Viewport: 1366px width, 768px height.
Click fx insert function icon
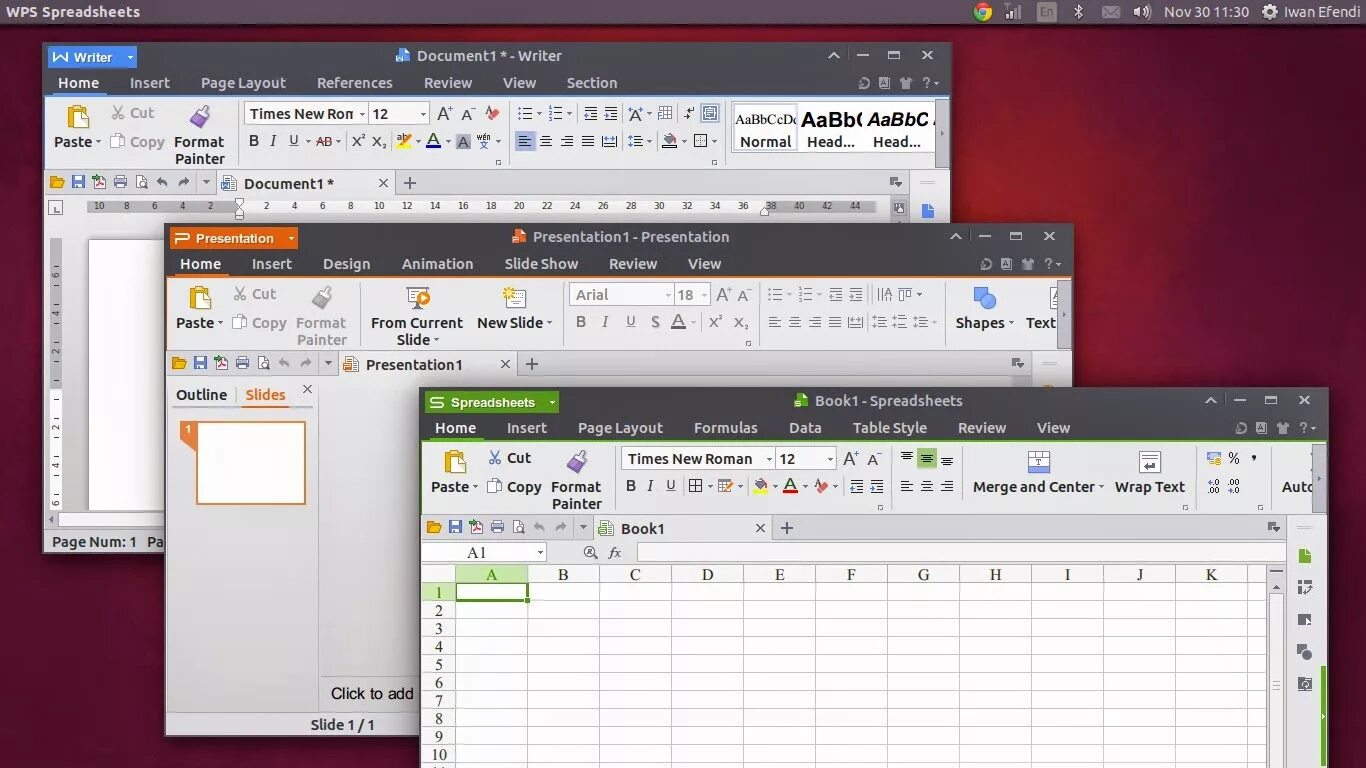point(615,553)
